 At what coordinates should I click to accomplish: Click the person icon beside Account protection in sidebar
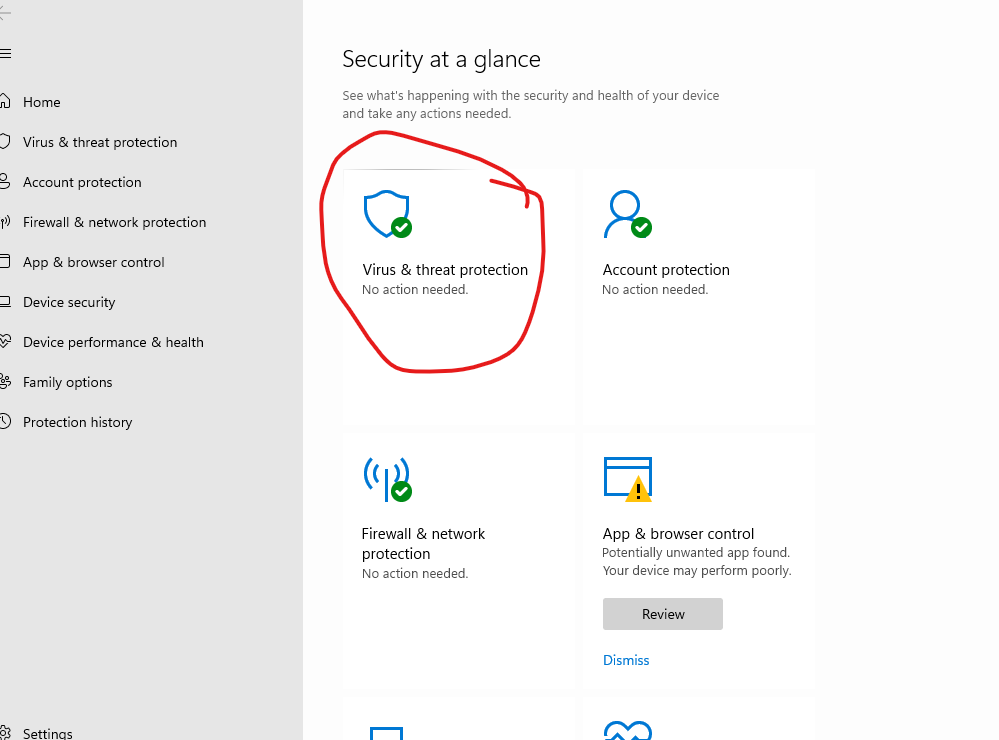(5, 182)
